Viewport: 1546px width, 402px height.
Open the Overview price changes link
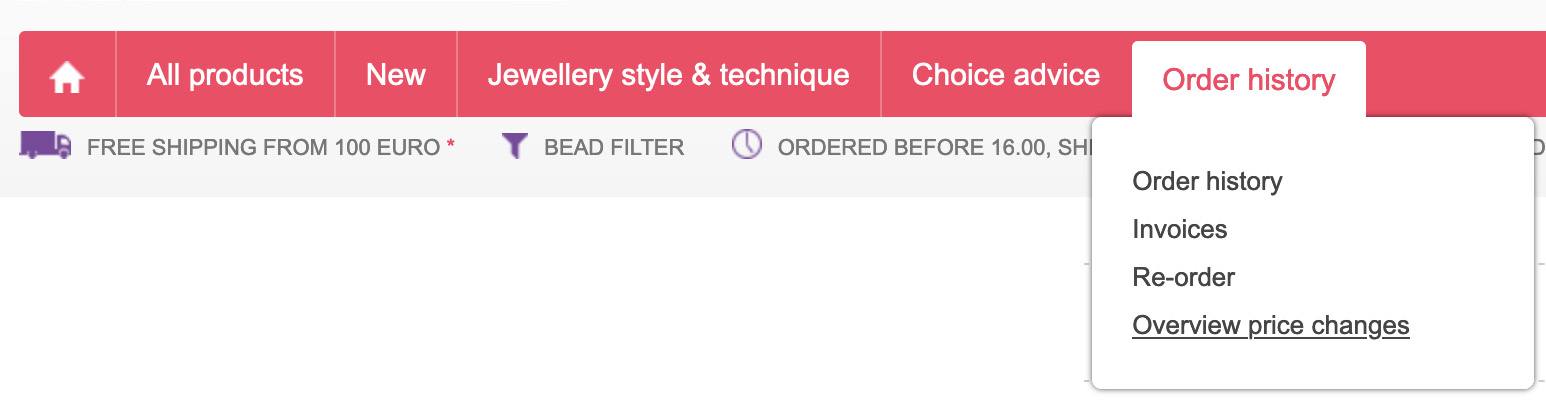tap(1270, 325)
